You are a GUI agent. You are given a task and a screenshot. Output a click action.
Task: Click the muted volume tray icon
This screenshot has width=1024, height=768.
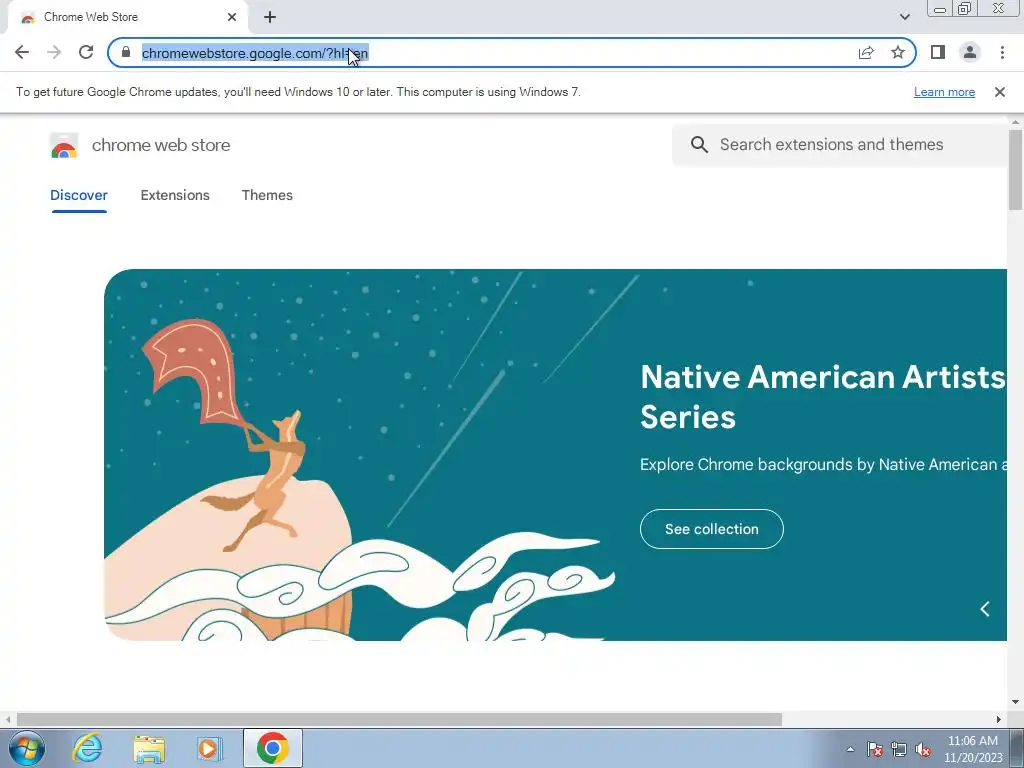tap(923, 749)
